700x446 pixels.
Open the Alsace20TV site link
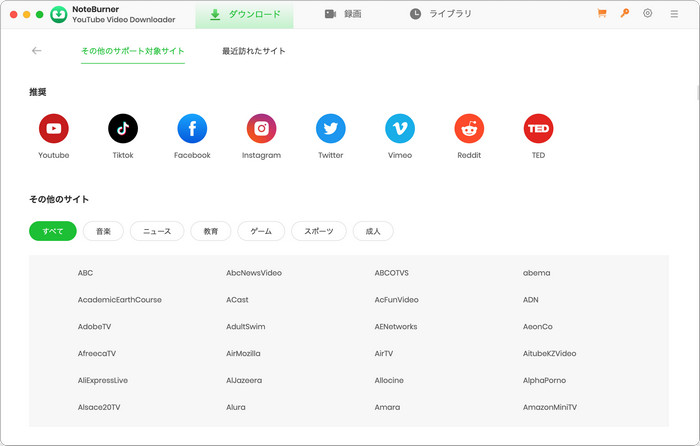(x=99, y=407)
